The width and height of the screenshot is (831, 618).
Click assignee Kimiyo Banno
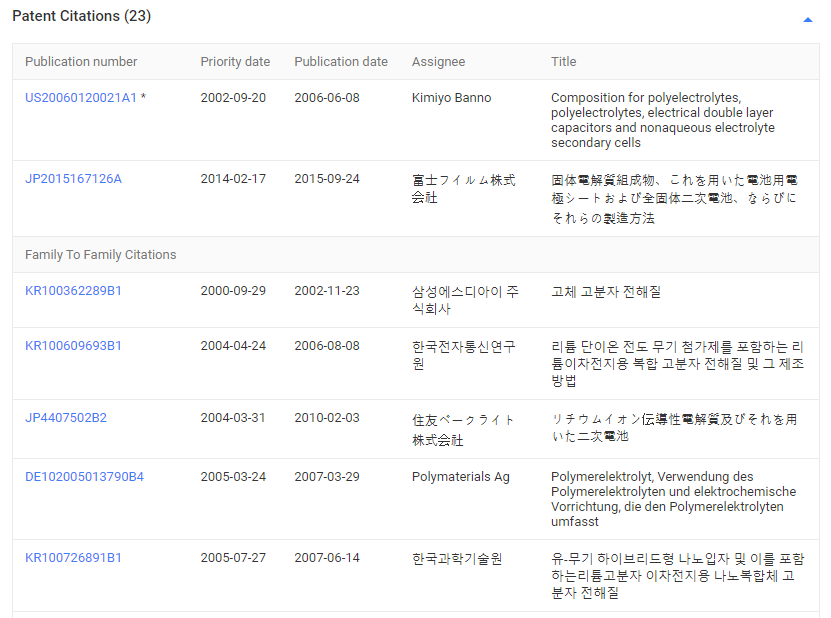click(452, 98)
